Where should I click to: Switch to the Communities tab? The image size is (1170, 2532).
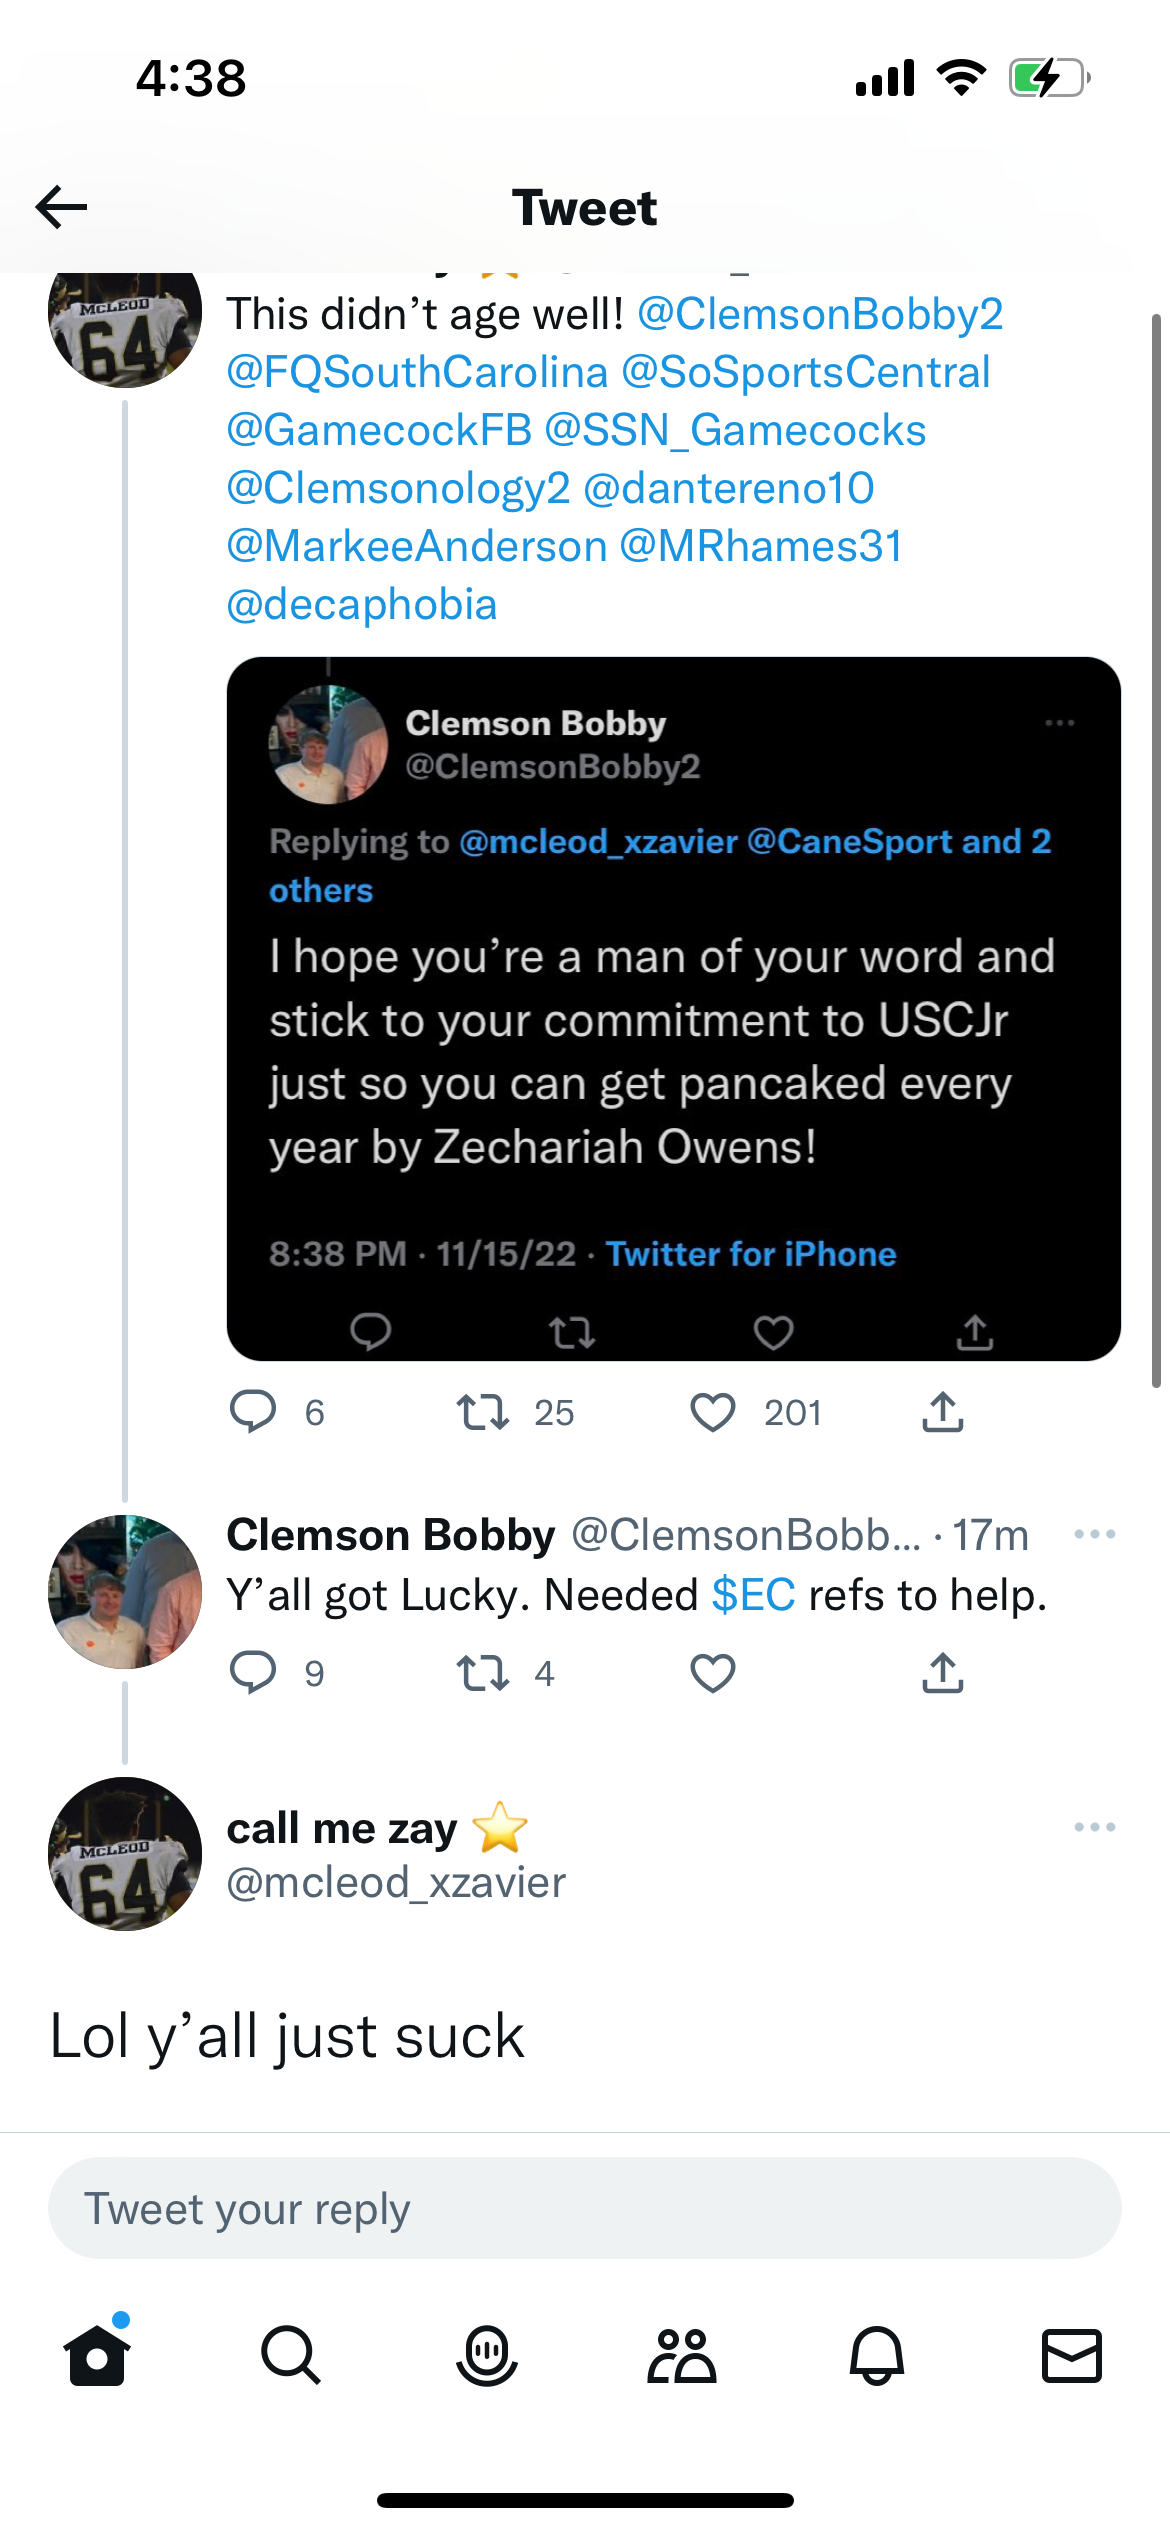[x=682, y=2355]
